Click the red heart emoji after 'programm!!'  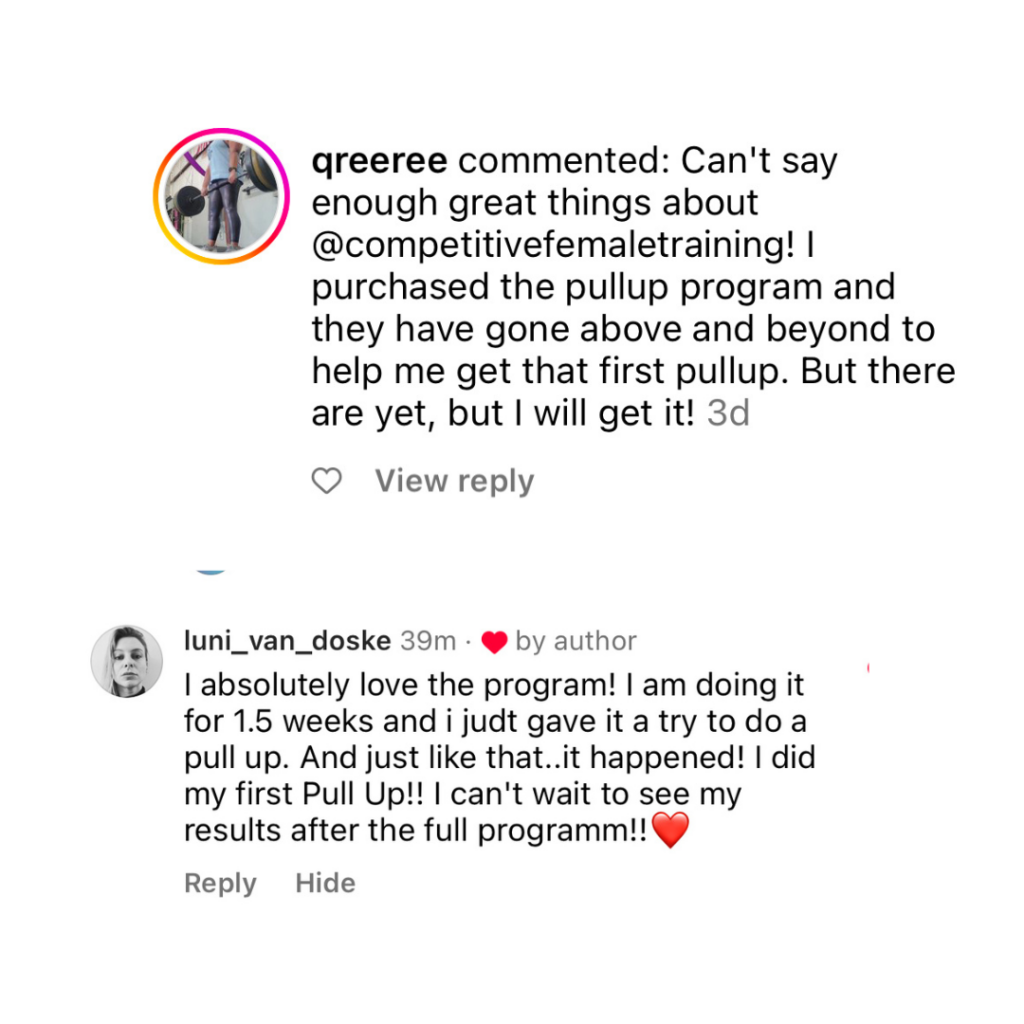(670, 830)
